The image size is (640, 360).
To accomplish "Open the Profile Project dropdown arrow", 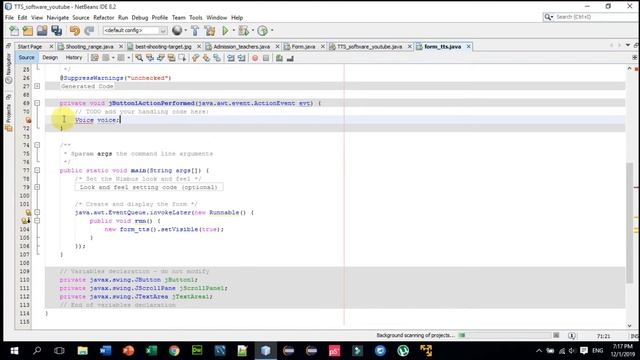I will [272, 31].
